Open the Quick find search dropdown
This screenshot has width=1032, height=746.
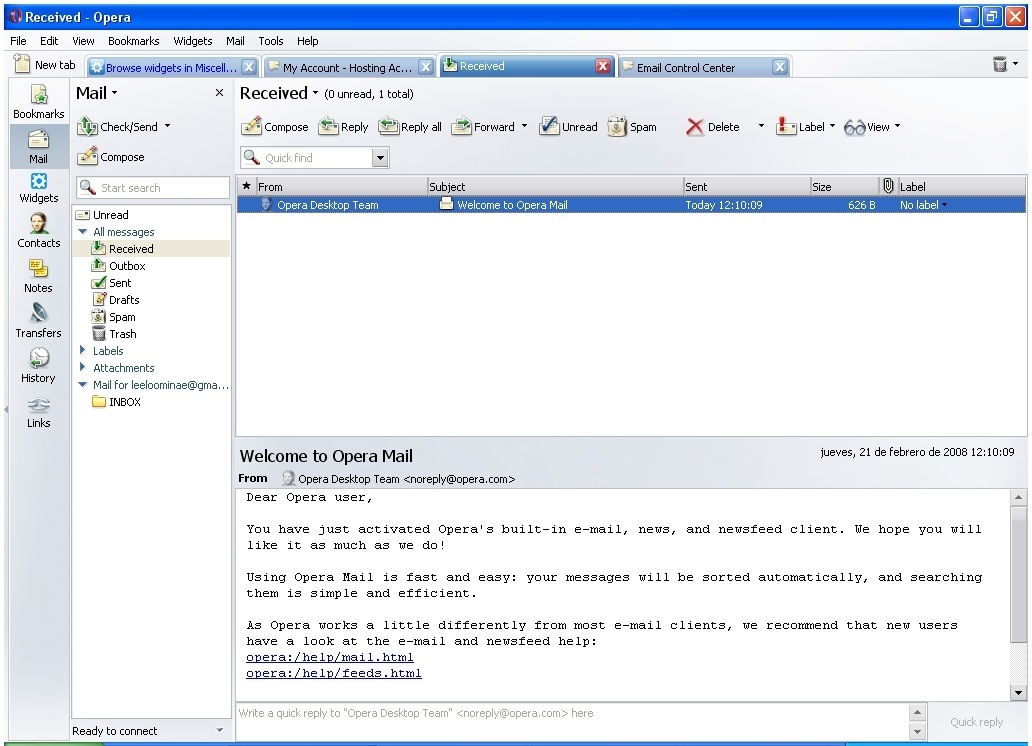click(379, 157)
